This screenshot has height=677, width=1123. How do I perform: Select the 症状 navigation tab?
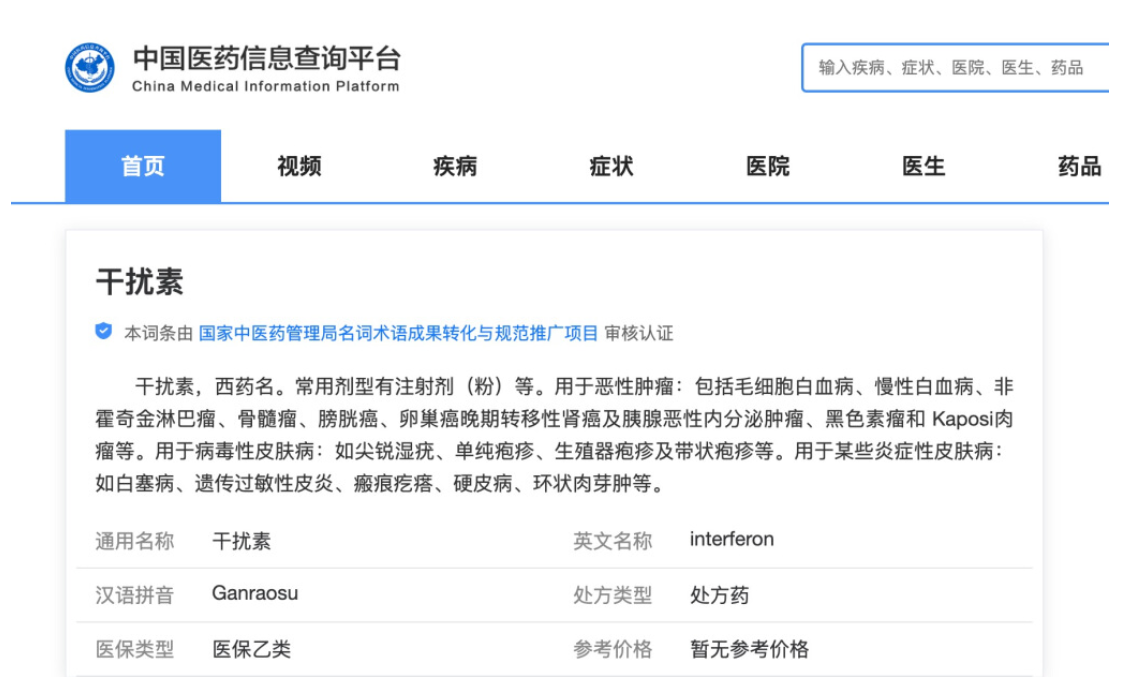tap(611, 167)
